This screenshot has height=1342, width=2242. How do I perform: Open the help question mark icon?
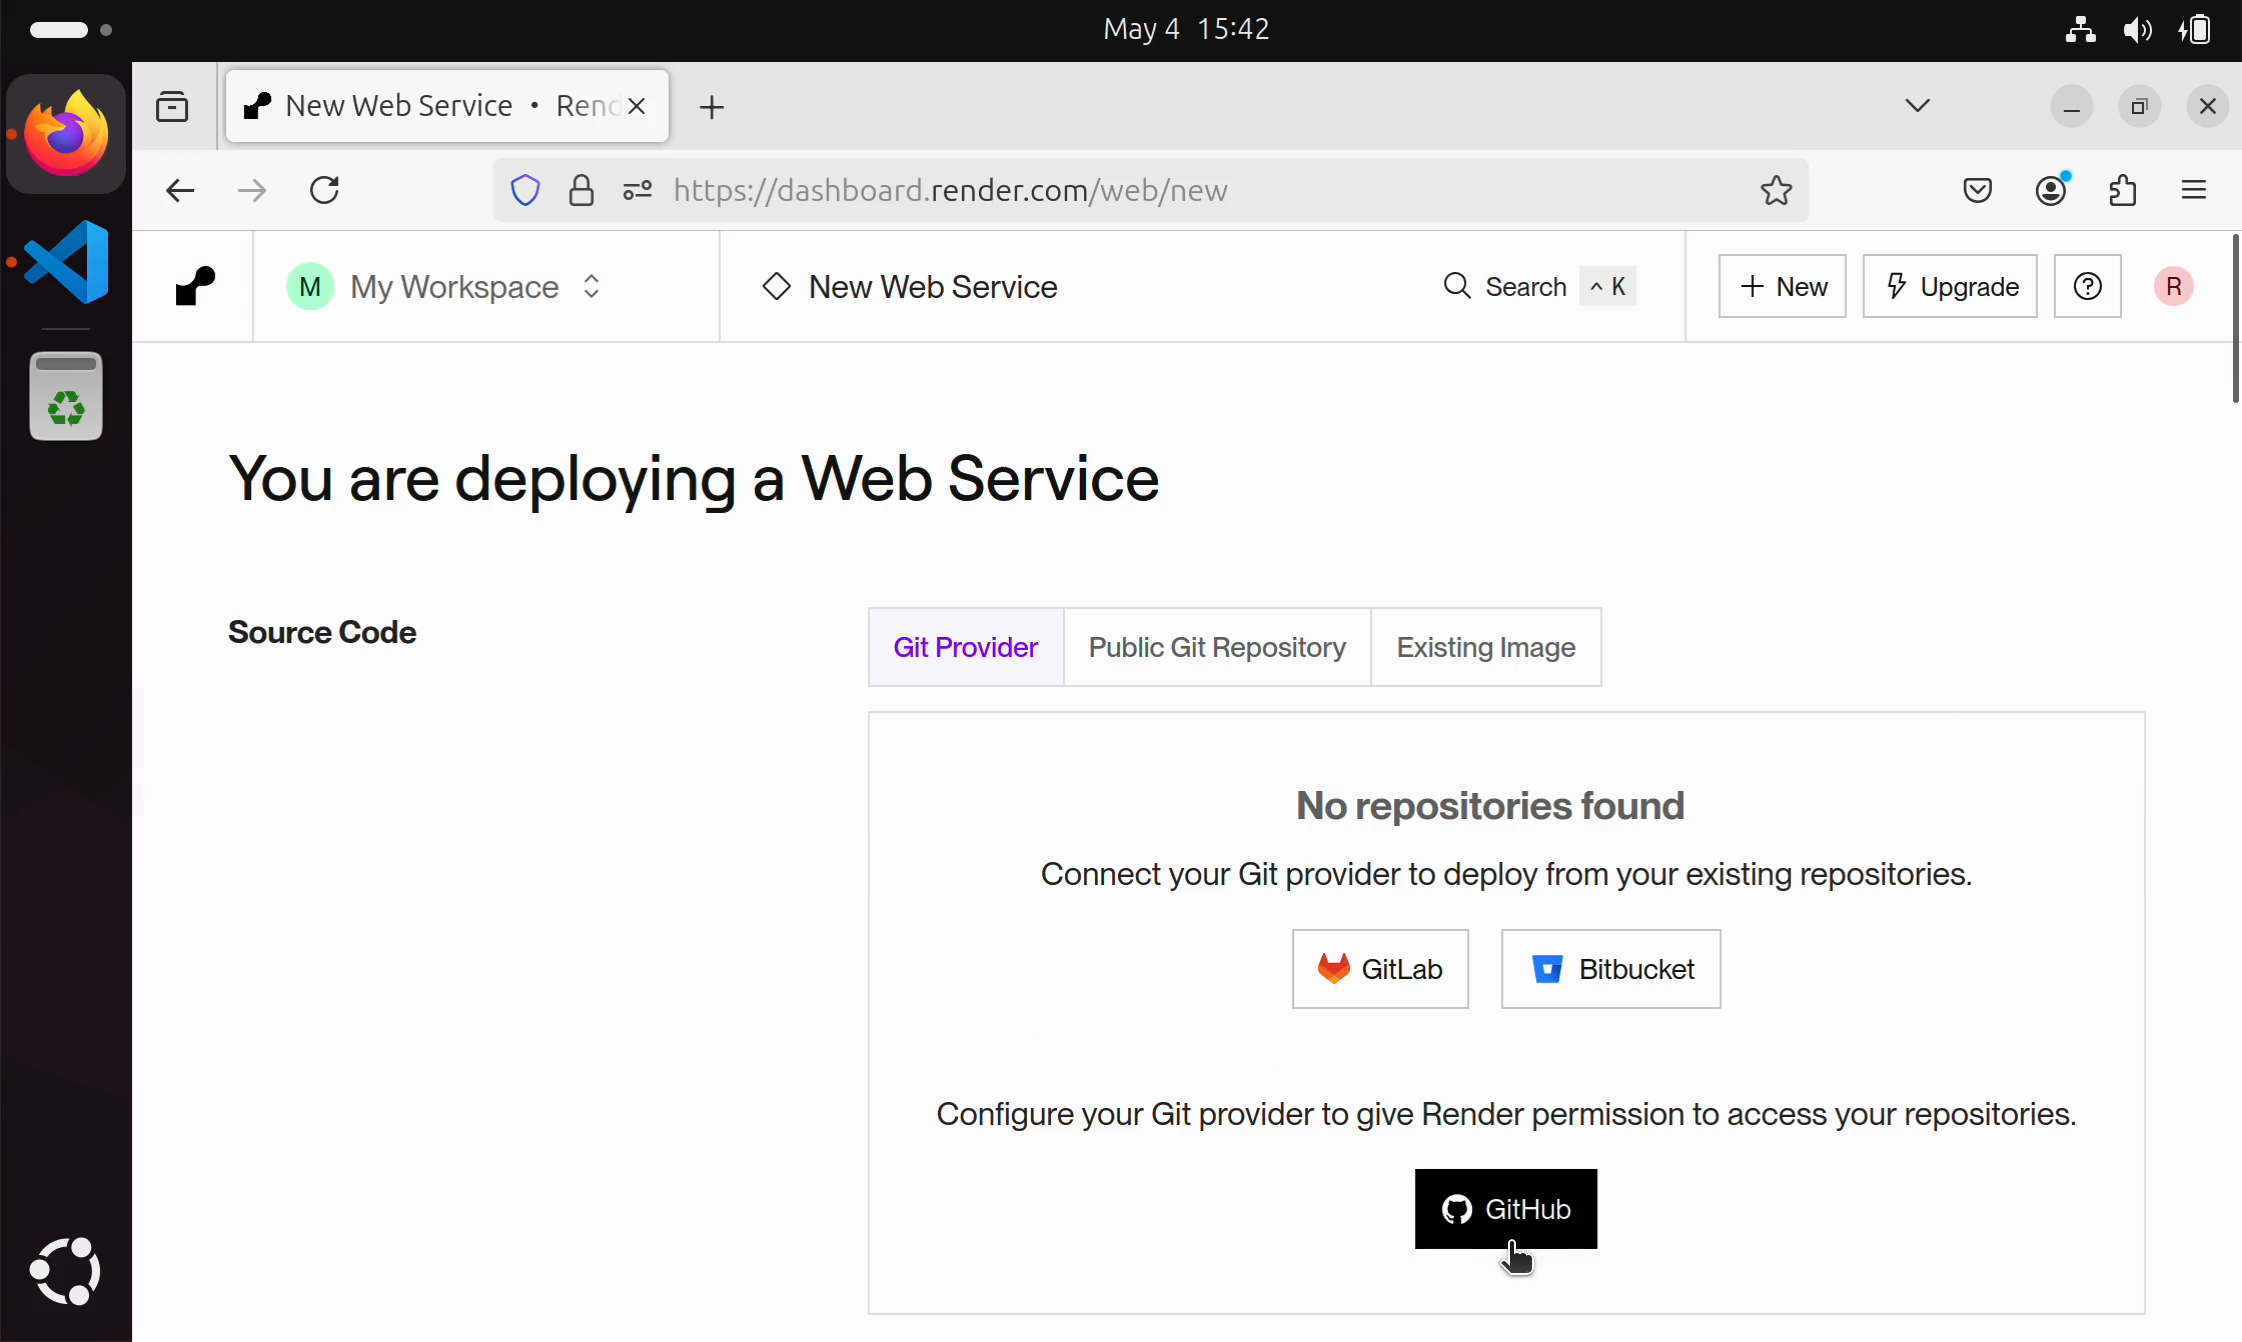(2087, 286)
